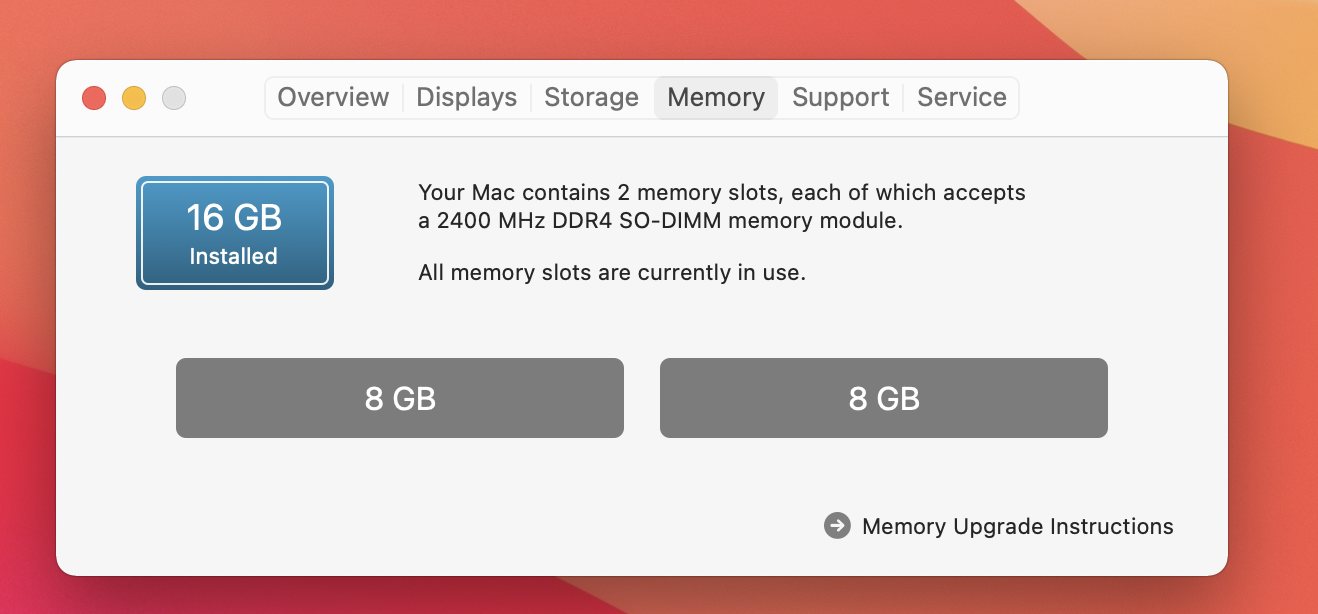Show the Support tab

[x=840, y=97]
